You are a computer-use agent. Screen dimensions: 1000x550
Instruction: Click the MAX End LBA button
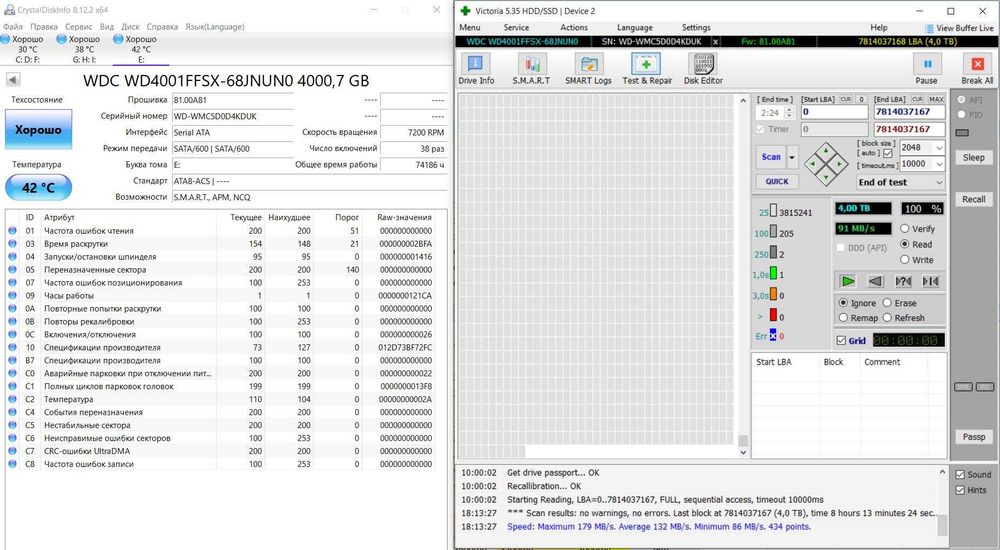click(936, 100)
